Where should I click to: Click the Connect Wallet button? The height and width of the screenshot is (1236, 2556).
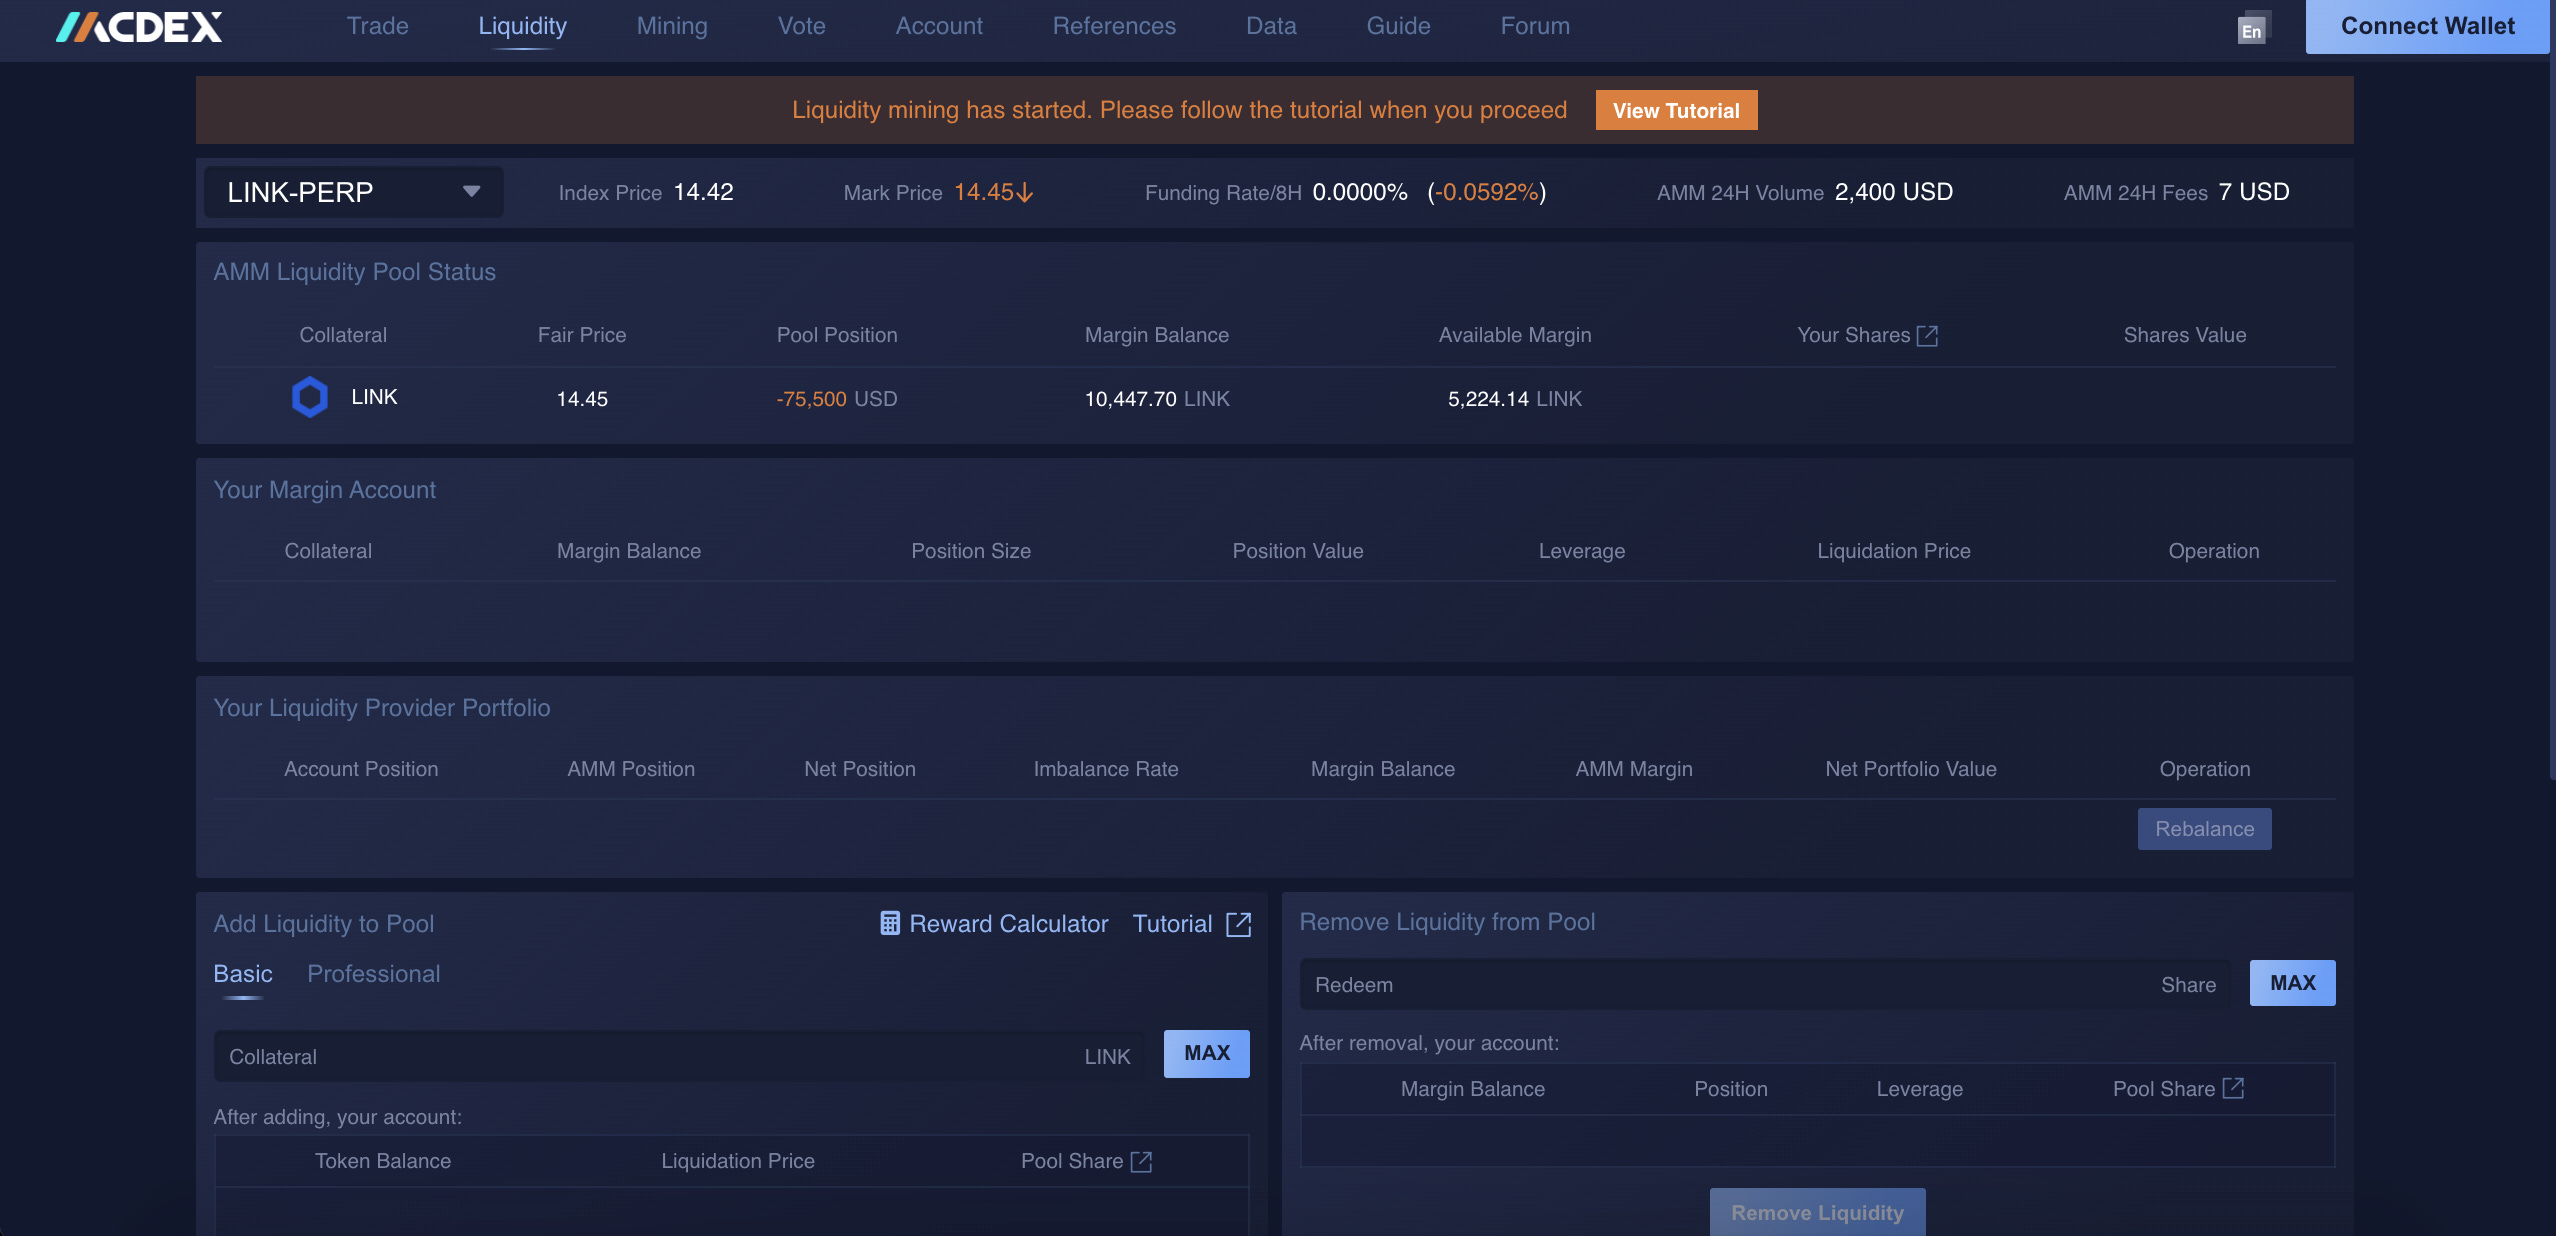click(x=2427, y=26)
